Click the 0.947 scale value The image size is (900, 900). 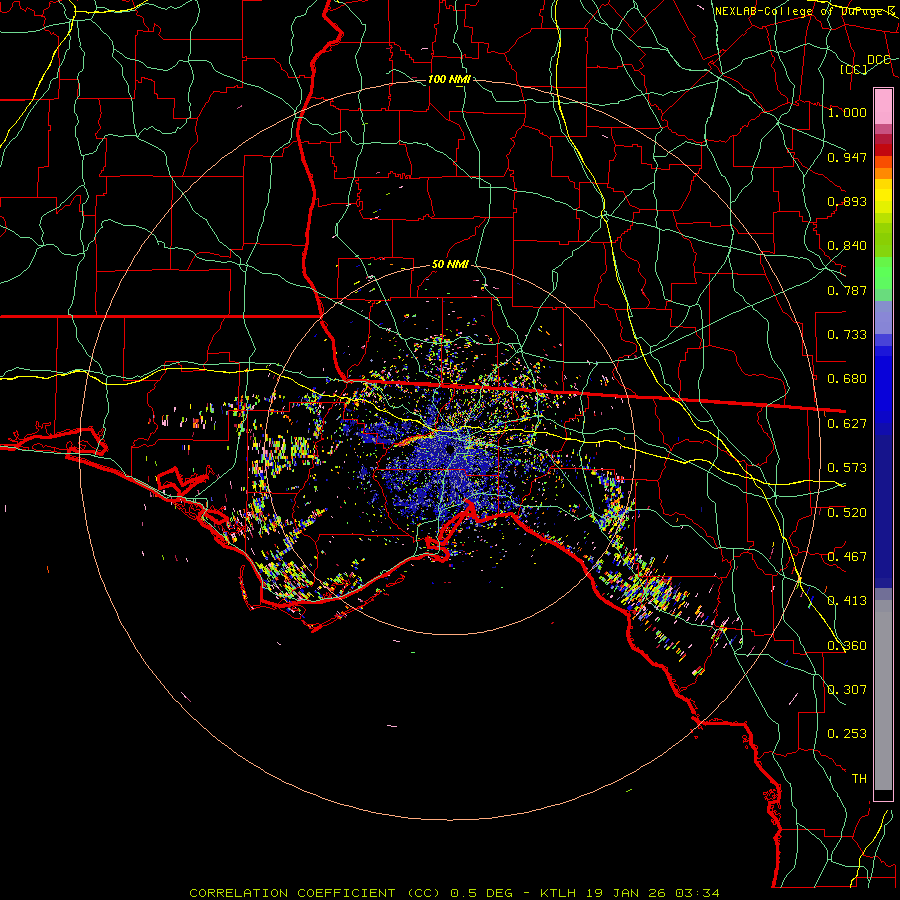click(847, 157)
